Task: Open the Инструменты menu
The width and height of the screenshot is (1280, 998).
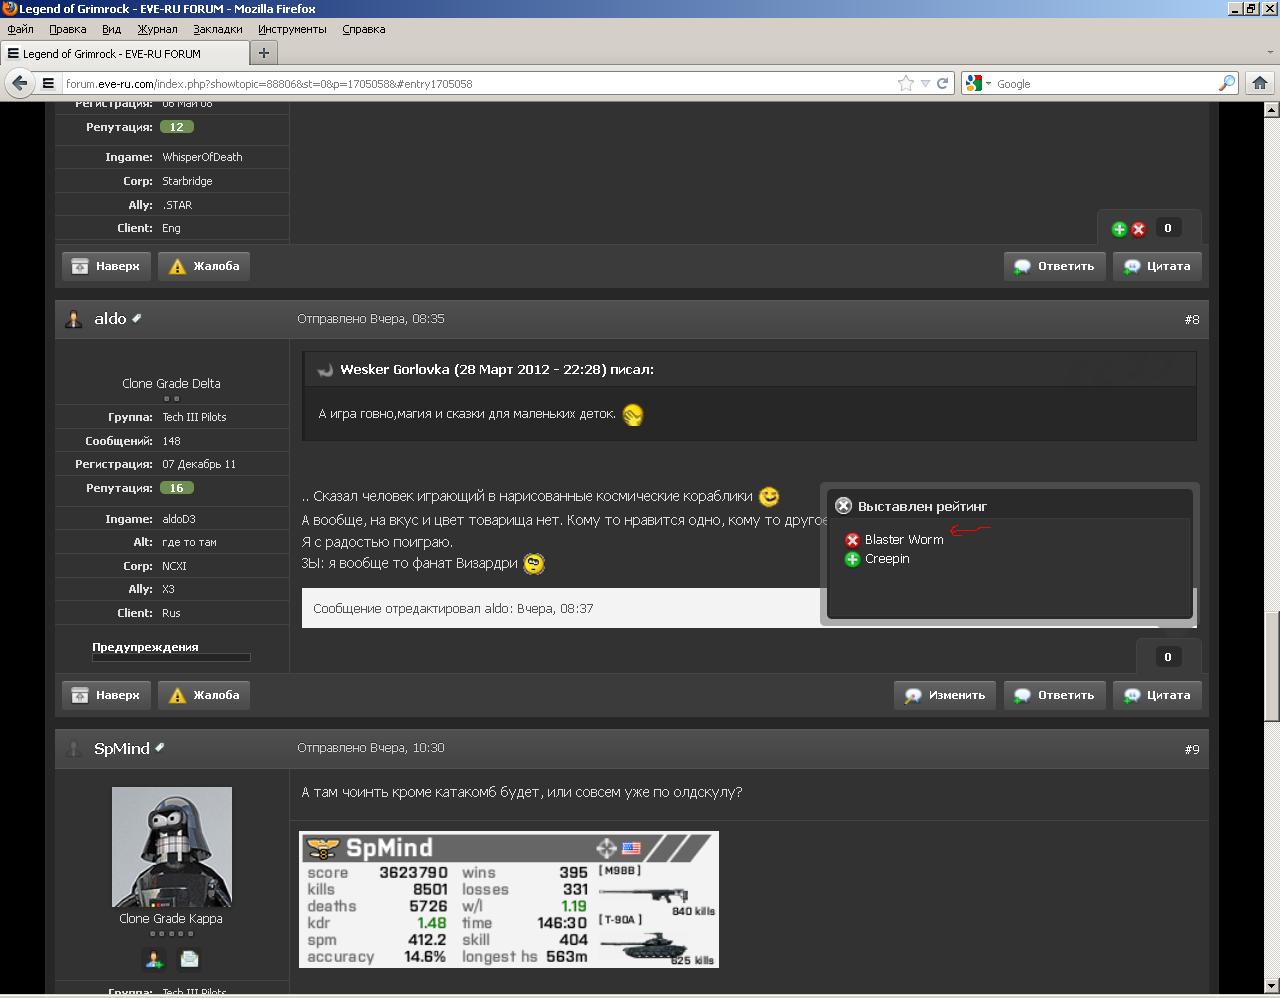Action: coord(292,29)
